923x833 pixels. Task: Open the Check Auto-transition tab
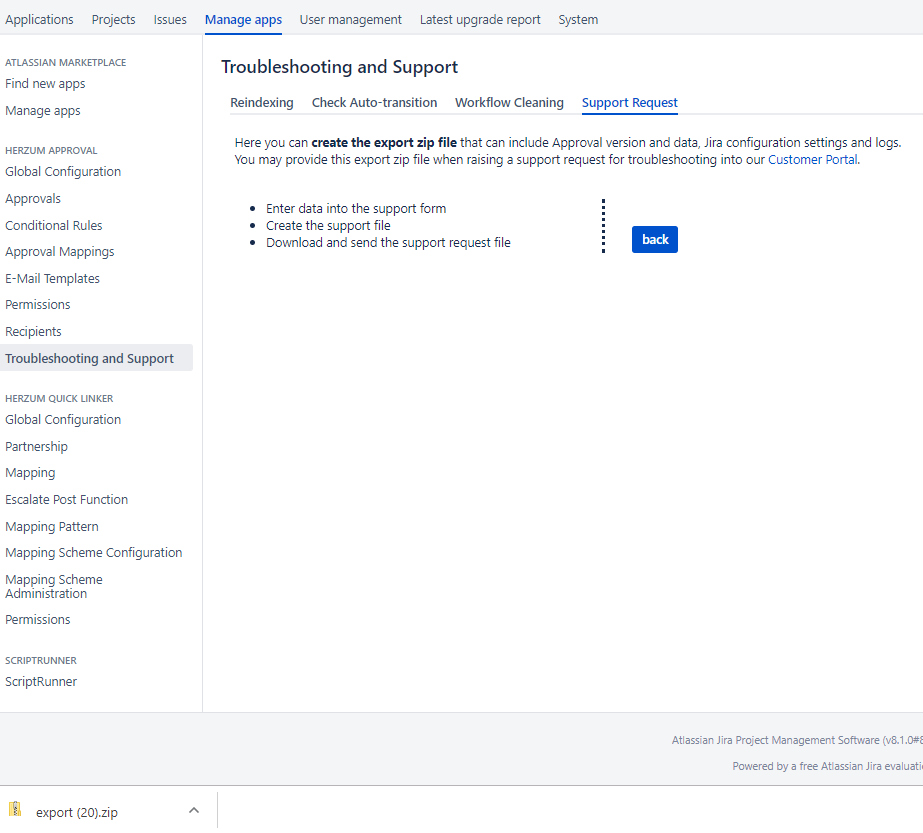pos(374,103)
